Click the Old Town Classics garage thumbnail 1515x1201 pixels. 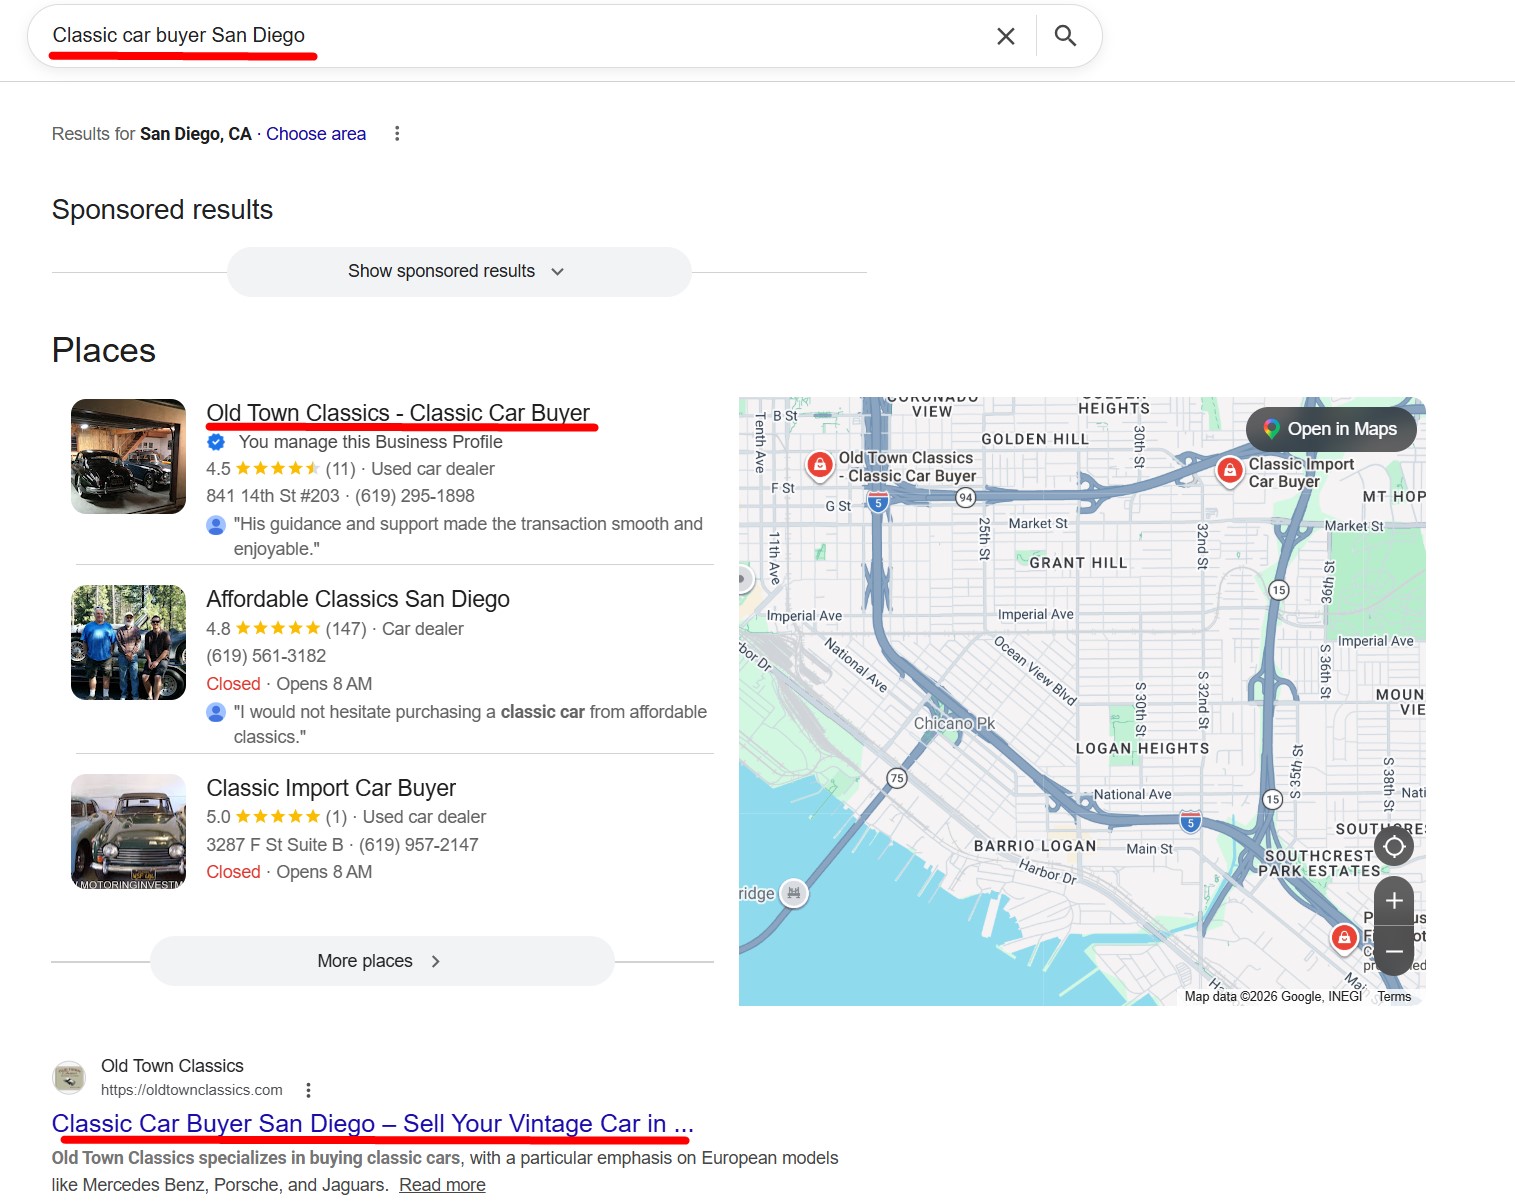point(128,456)
